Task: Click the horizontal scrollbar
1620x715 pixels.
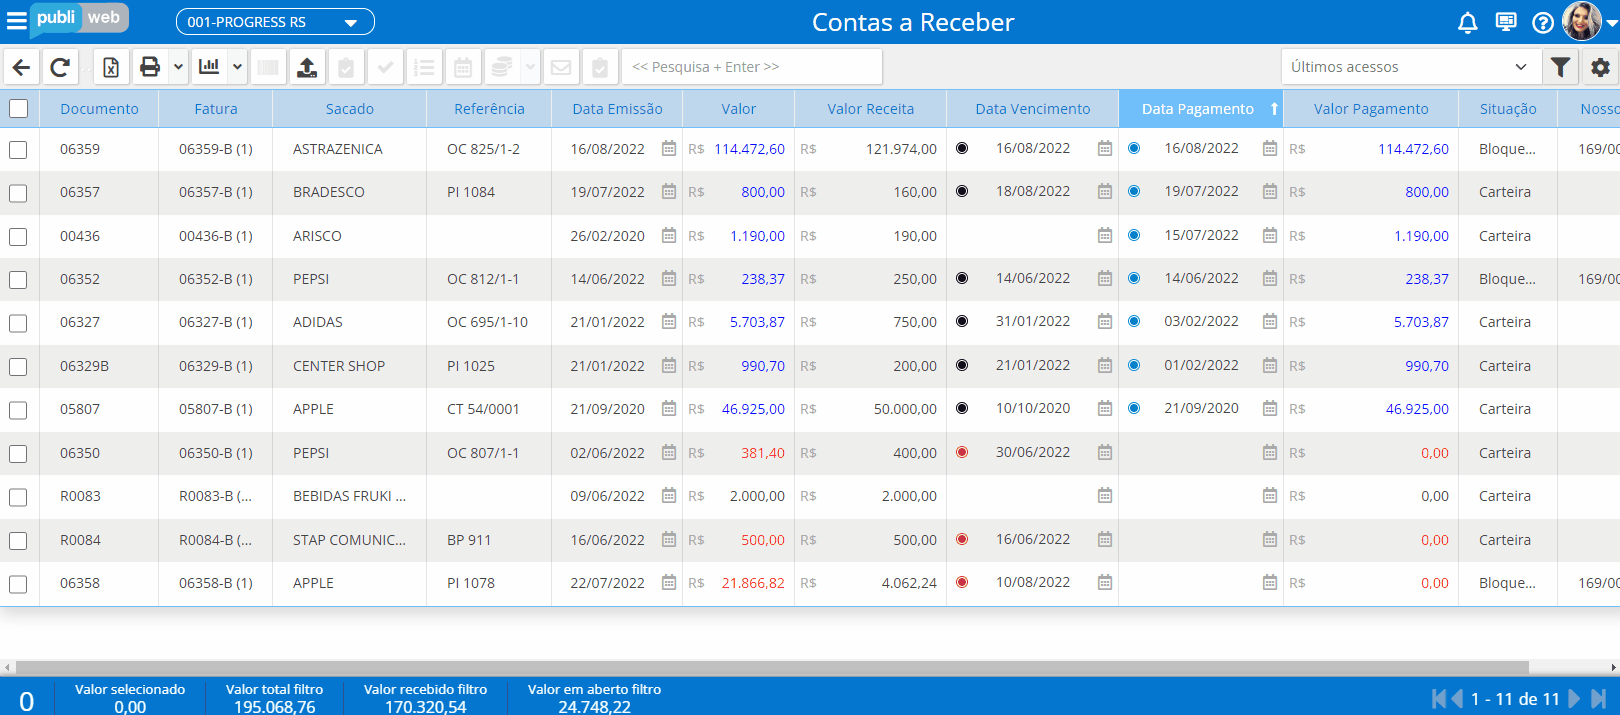Action: [x=772, y=667]
